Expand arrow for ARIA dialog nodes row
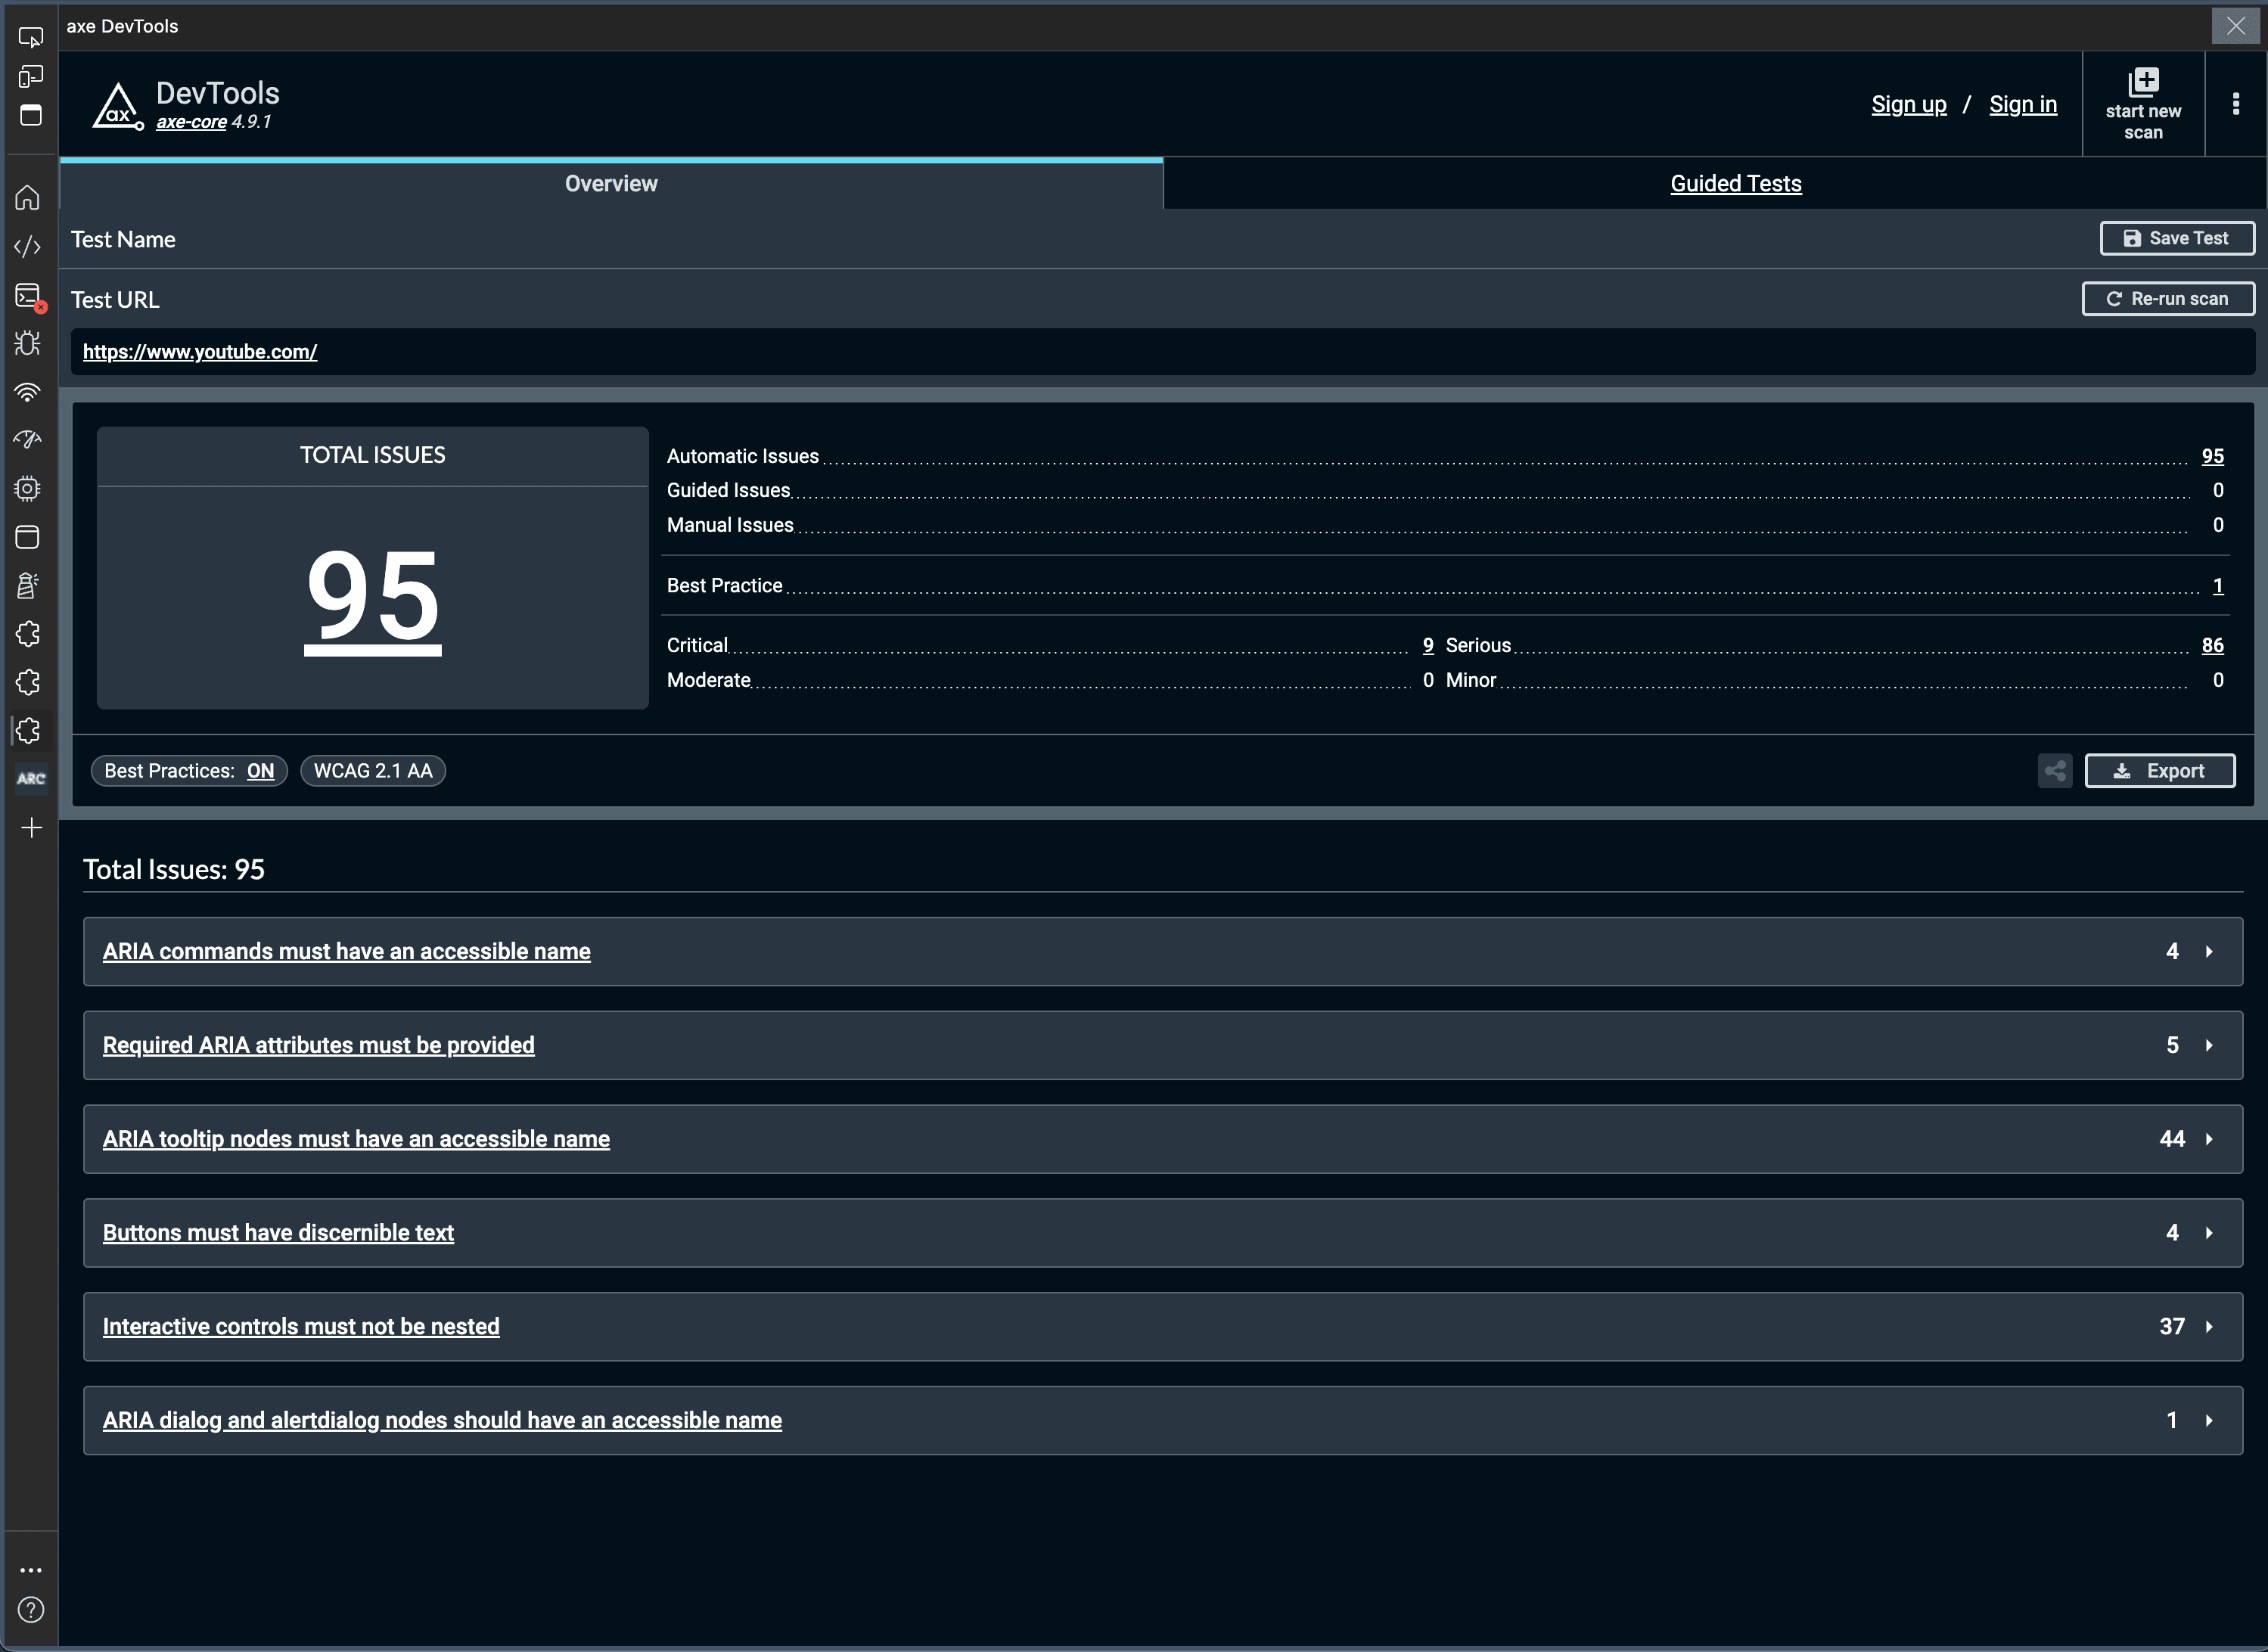This screenshot has height=1652, width=2268. (2209, 1421)
